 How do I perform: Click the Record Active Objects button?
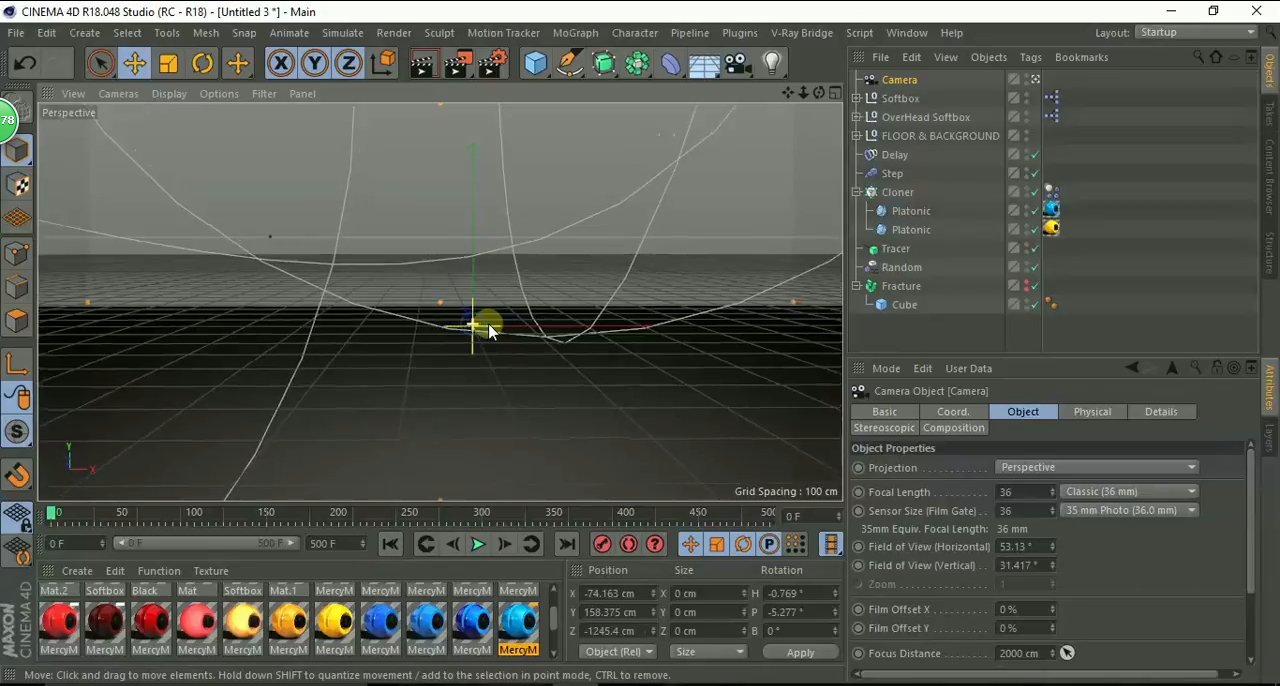coord(602,544)
